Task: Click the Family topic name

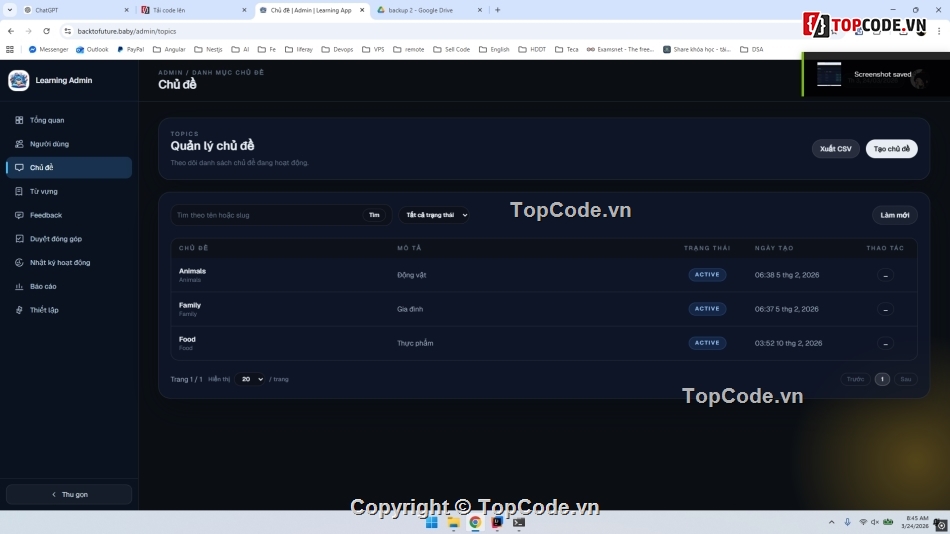Action: point(190,305)
